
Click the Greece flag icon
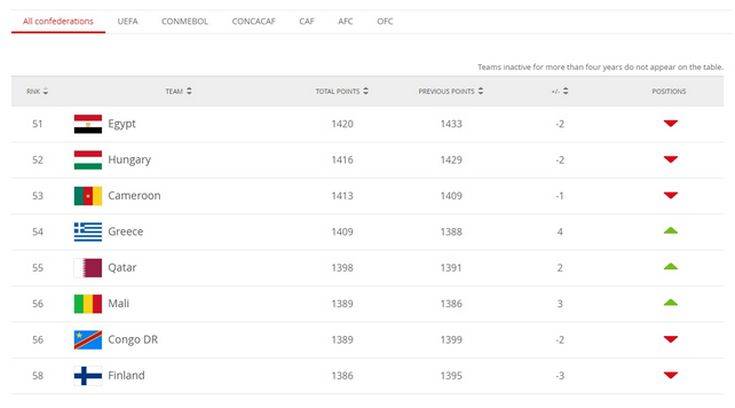point(88,232)
